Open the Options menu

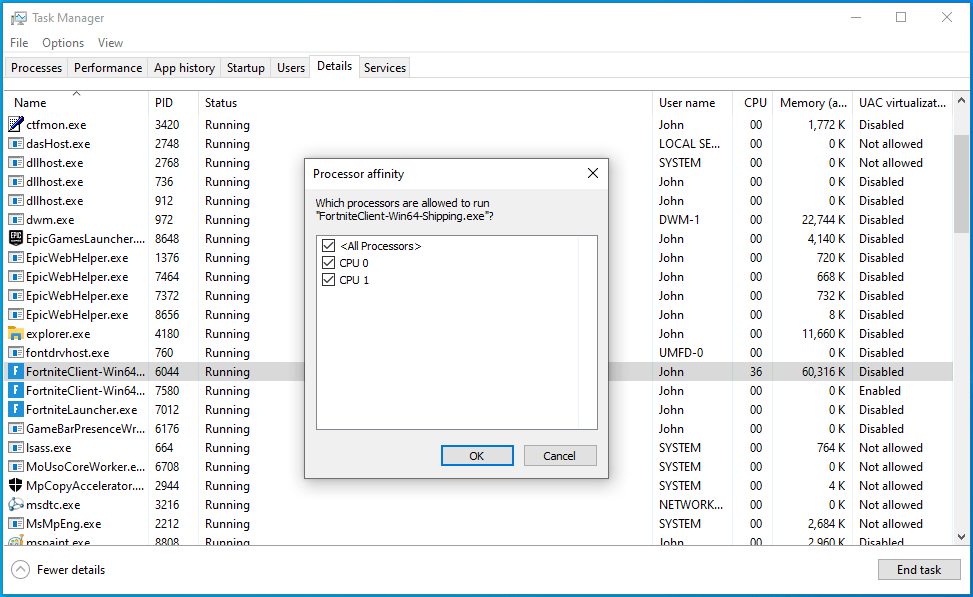63,43
